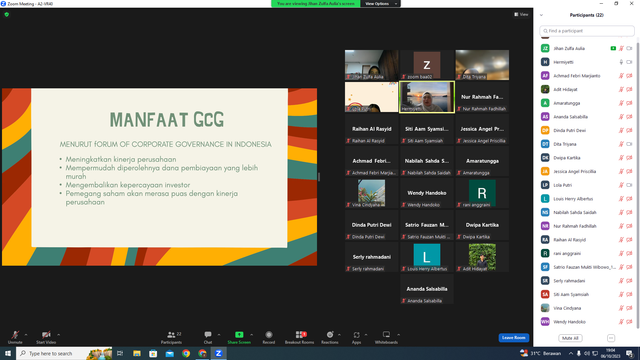This screenshot has width=640, height=360.
Task: Click the Mute All button
Action: tap(570, 338)
